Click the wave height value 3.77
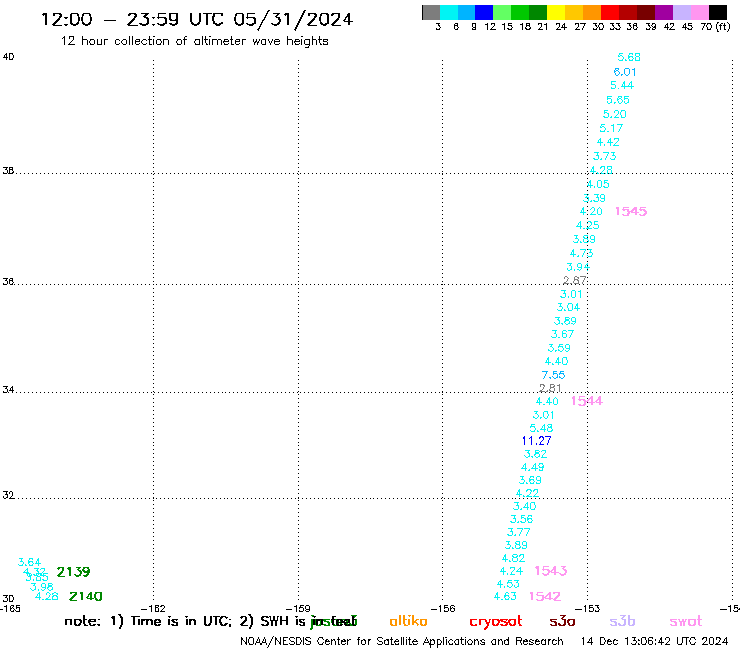 pos(519,532)
